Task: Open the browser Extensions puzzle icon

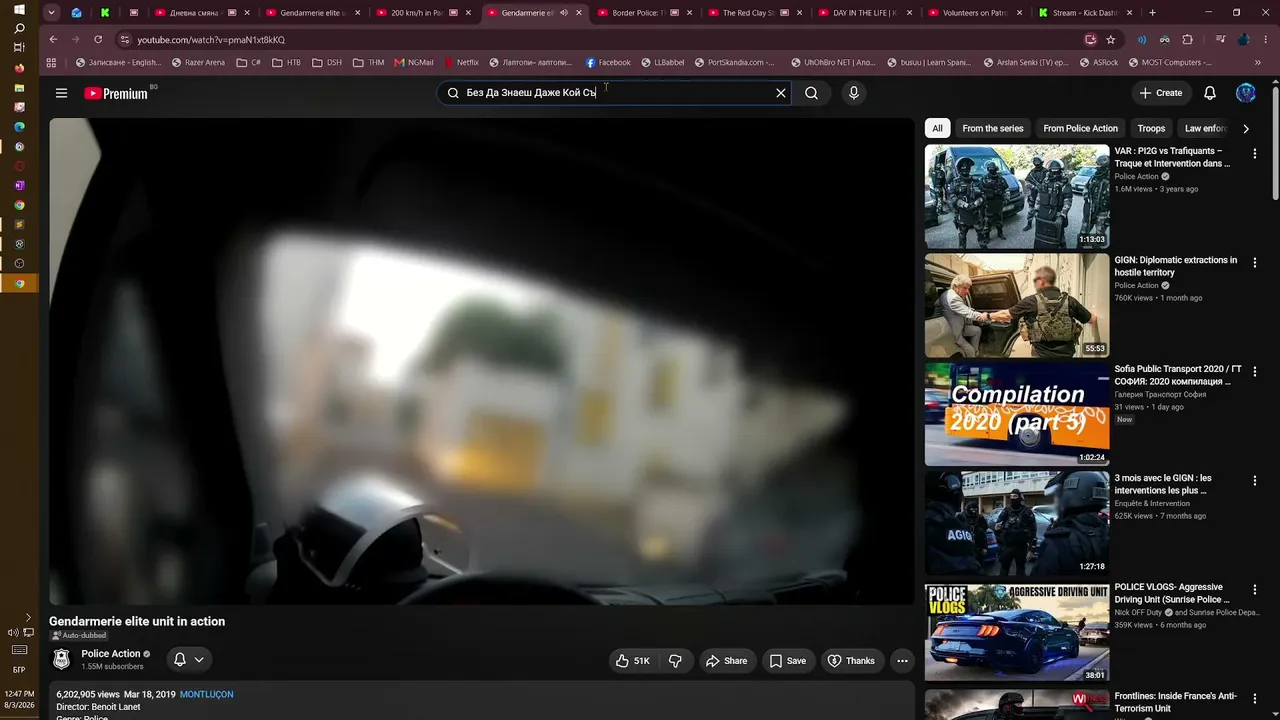Action: coord(1188,40)
